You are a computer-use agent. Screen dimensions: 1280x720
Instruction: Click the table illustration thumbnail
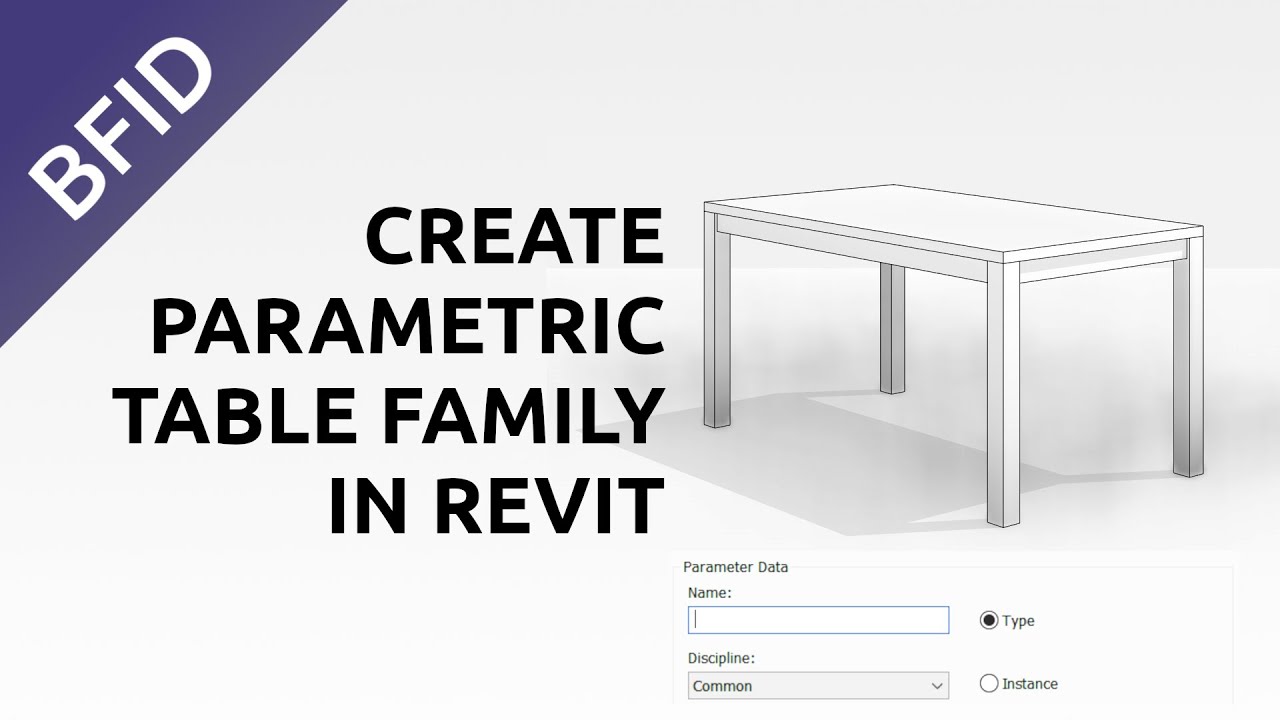click(x=953, y=354)
